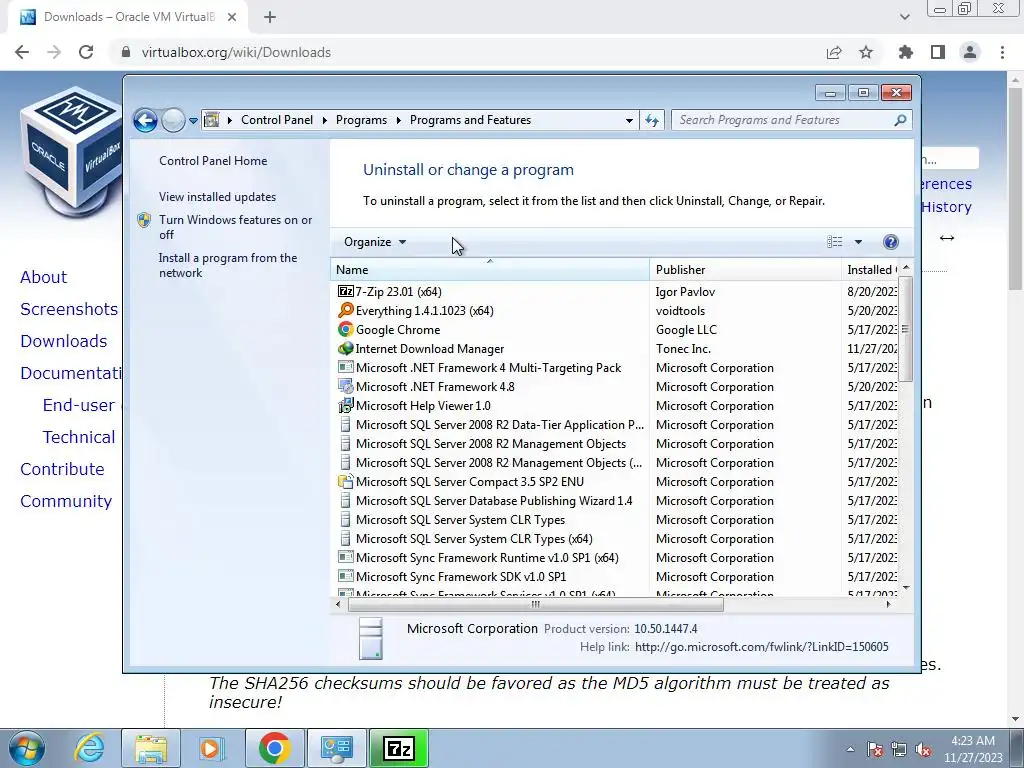This screenshot has height=768, width=1024.
Task: Click the network tray icon
Action: coord(899,749)
